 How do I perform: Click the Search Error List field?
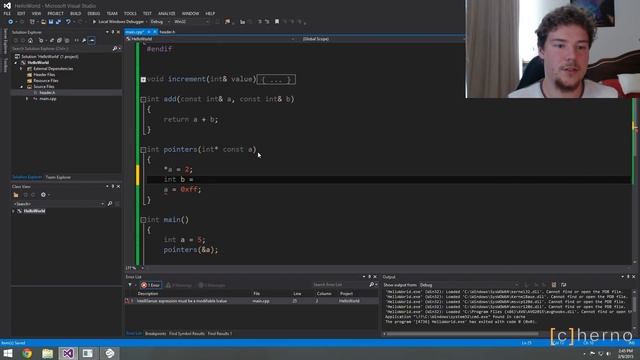340,285
